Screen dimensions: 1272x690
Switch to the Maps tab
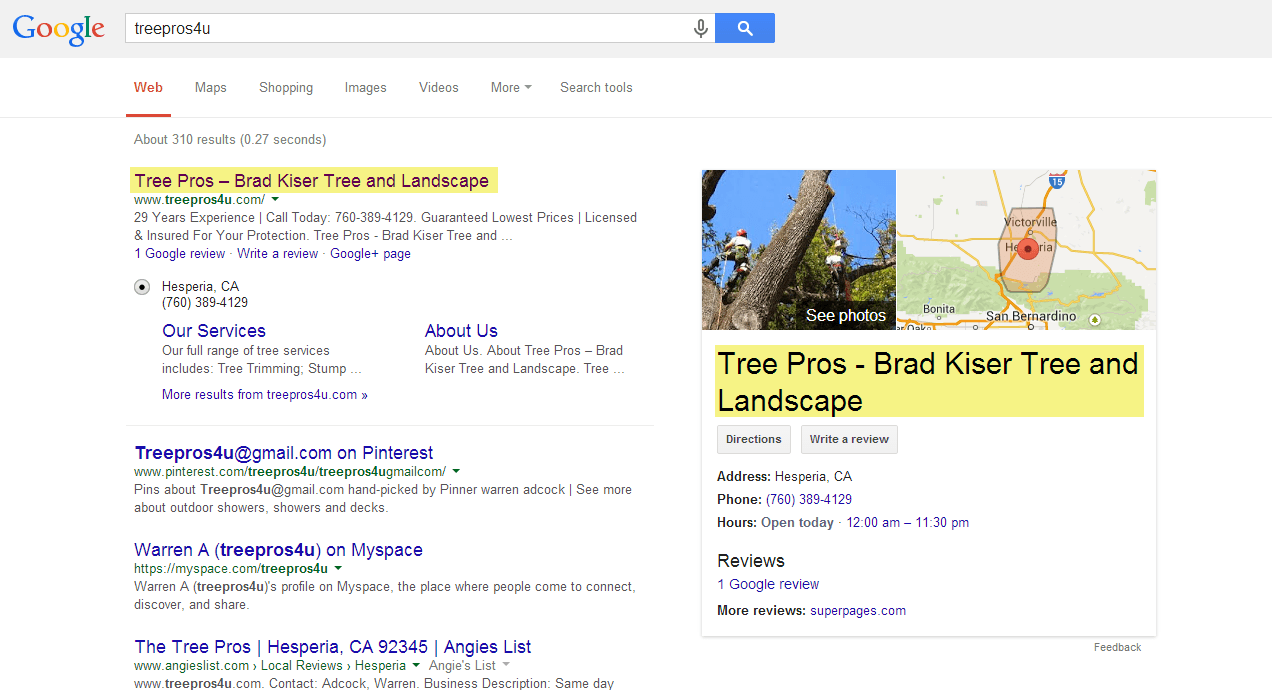click(211, 88)
